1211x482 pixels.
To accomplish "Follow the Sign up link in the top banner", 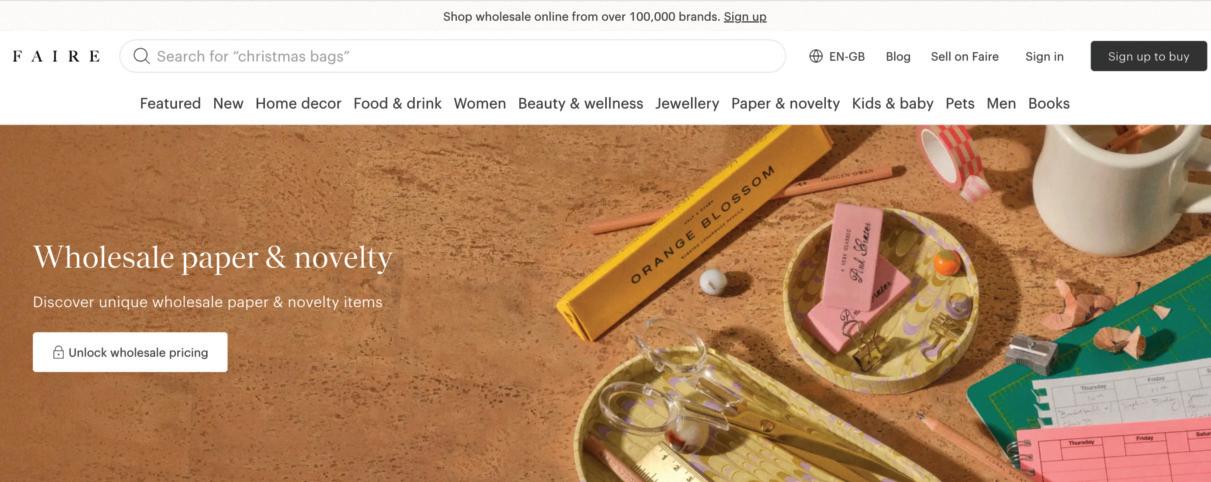I will pyautogui.click(x=745, y=16).
